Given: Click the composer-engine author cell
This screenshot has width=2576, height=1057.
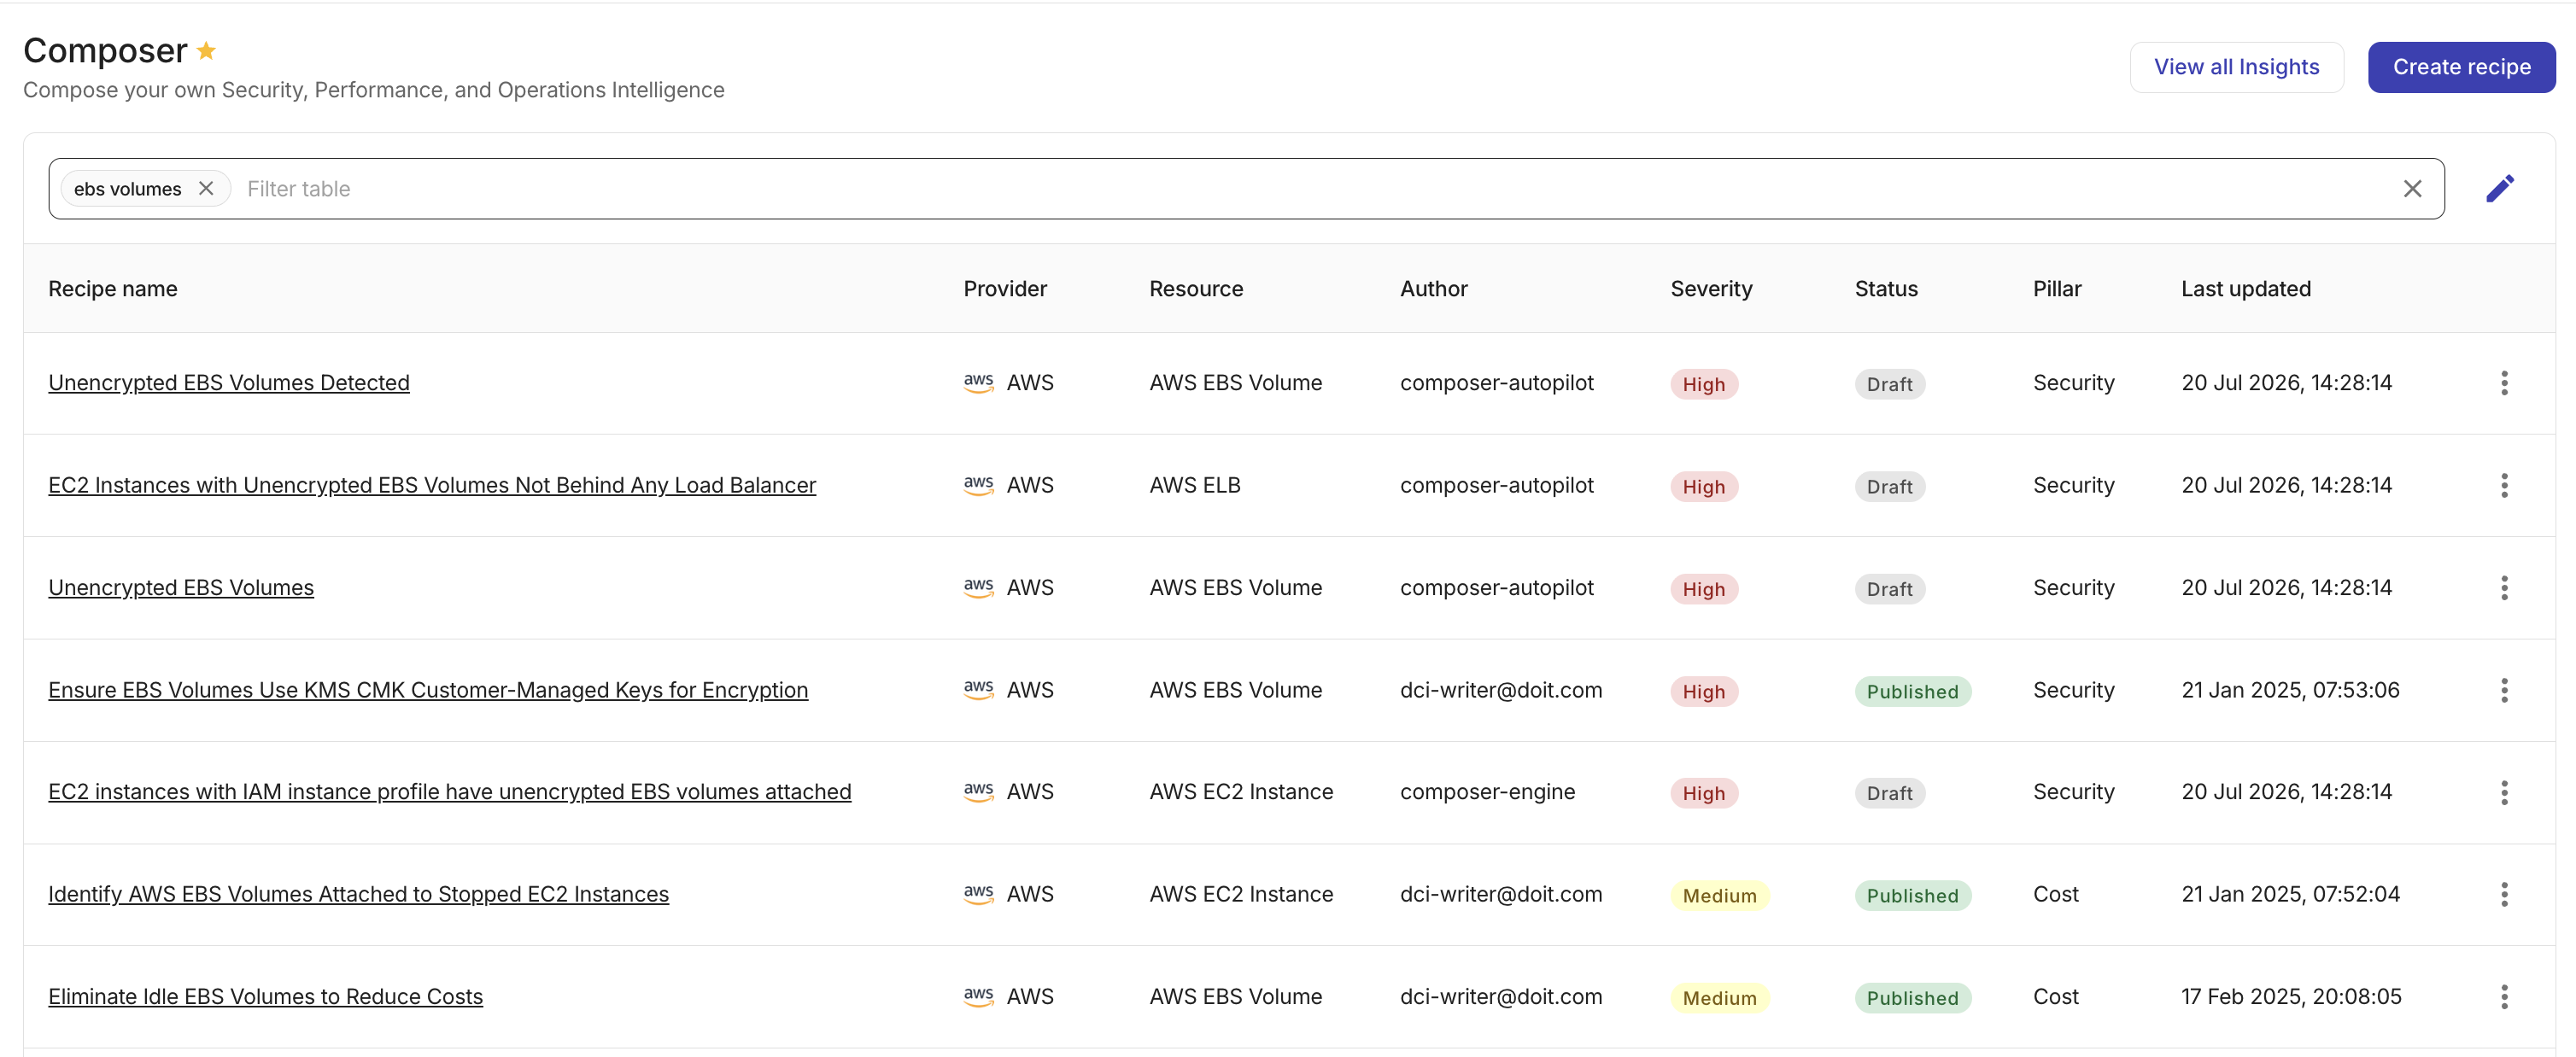Looking at the screenshot, I should [x=1487, y=792].
